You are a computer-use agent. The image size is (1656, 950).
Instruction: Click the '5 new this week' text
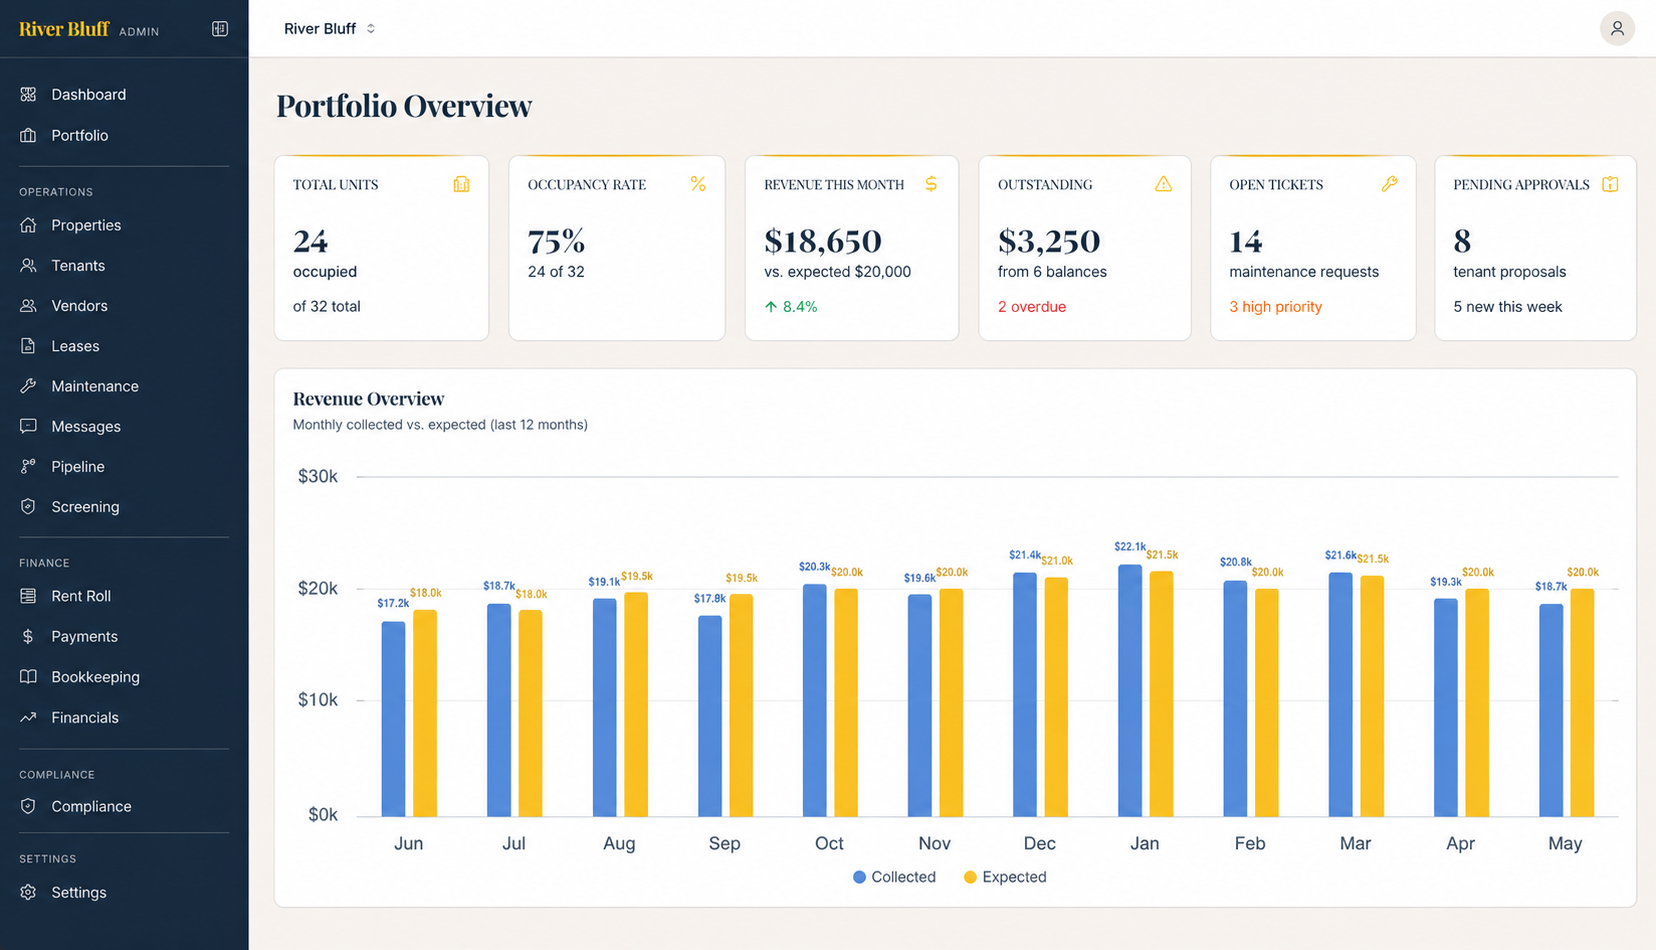1507,307
